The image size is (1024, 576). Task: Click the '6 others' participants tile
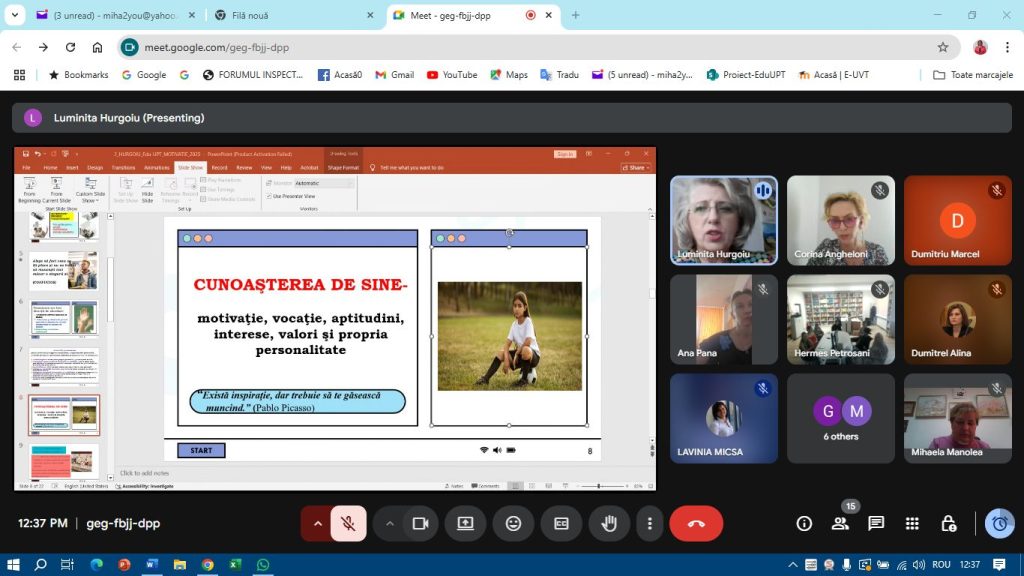click(x=840, y=418)
